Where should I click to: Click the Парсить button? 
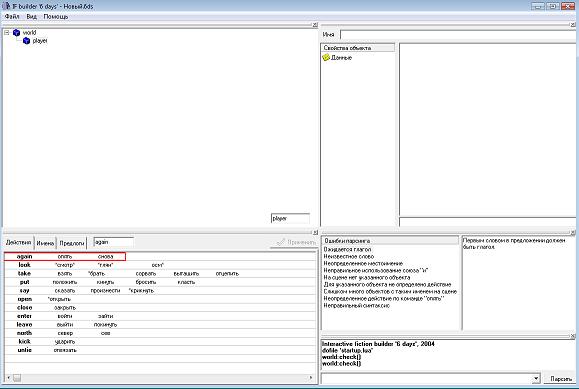(561, 379)
